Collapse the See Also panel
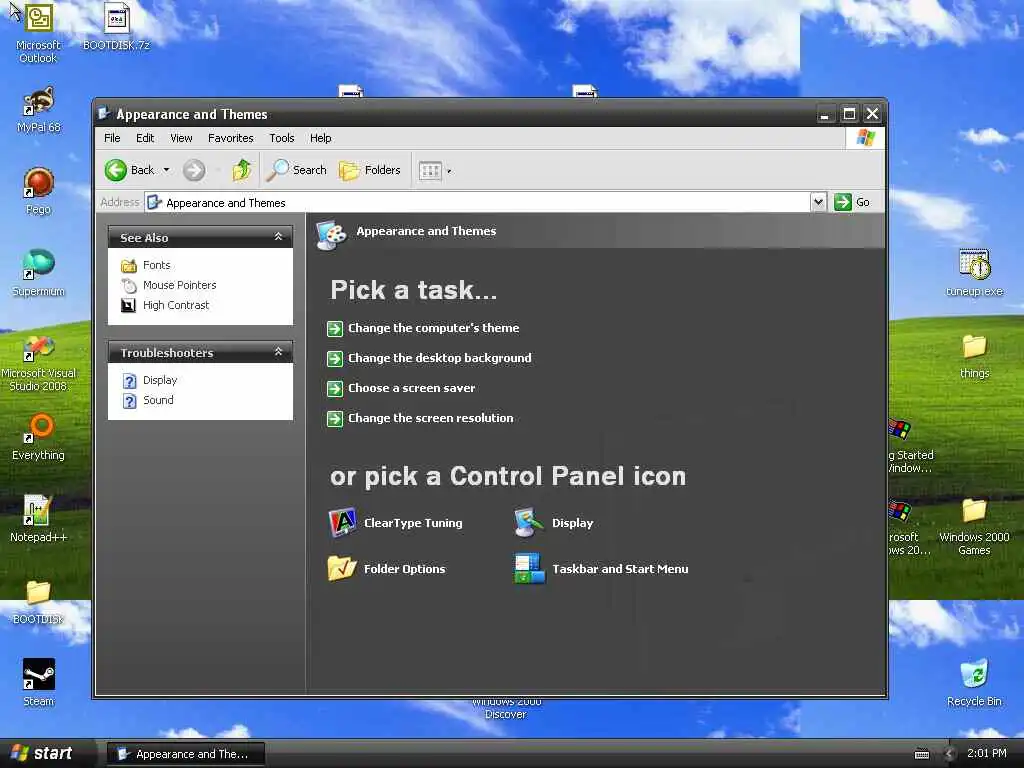This screenshot has height=768, width=1024. (278, 237)
